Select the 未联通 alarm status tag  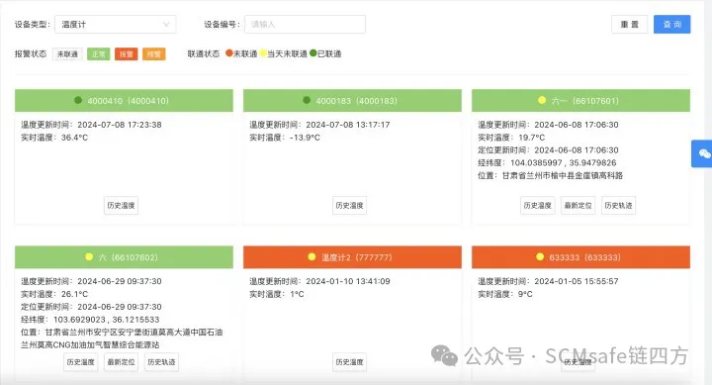pyautogui.click(x=67, y=54)
